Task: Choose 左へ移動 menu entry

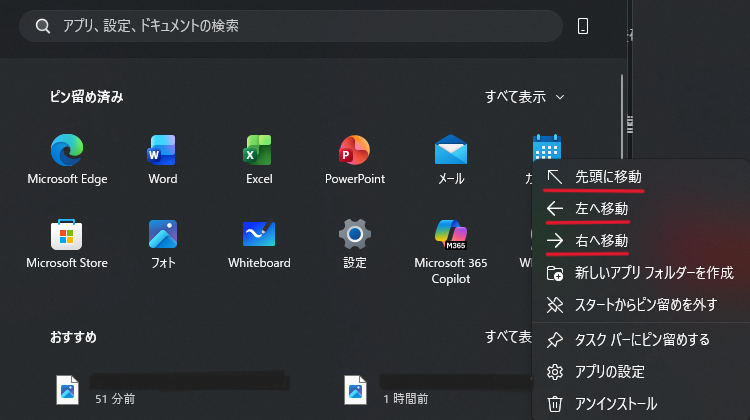Action: (x=641, y=209)
